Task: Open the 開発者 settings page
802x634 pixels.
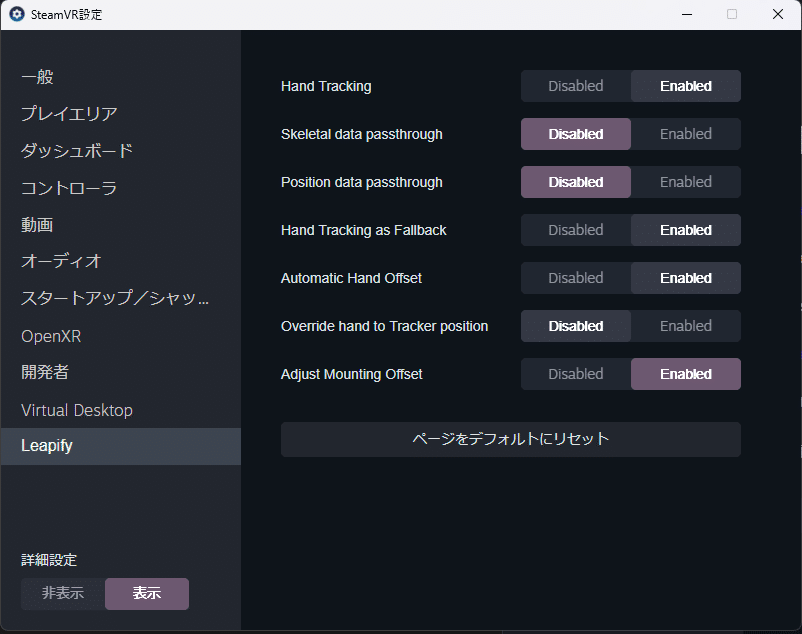Action: point(121,372)
